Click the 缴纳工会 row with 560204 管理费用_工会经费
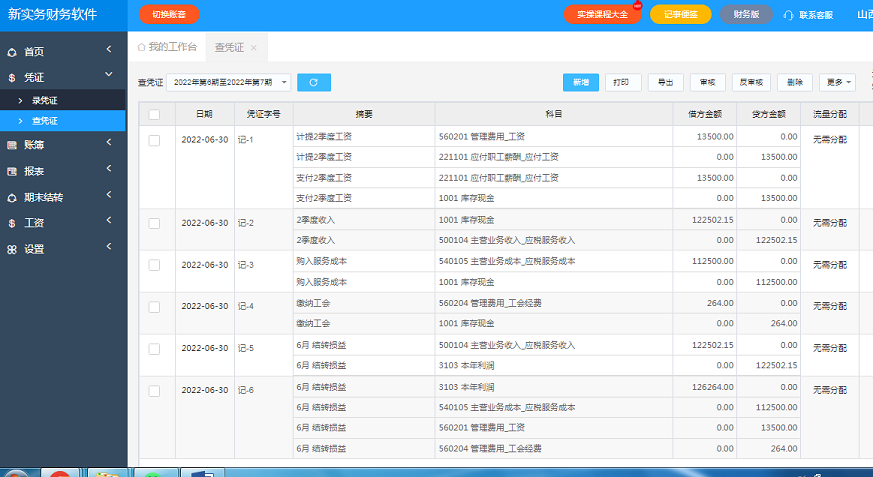 point(547,303)
